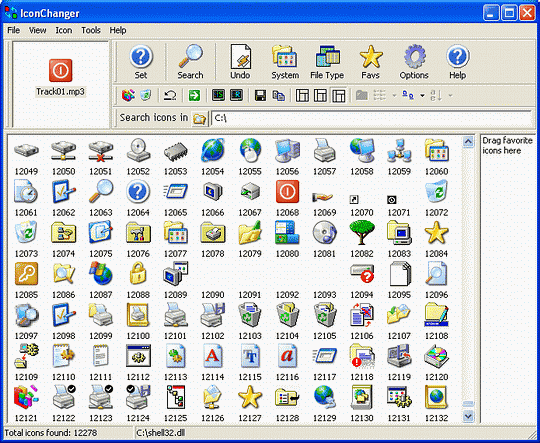This screenshot has width=540, height=443.
Task: Click the Search icons in path field
Action: pyautogui.click(x=371, y=119)
